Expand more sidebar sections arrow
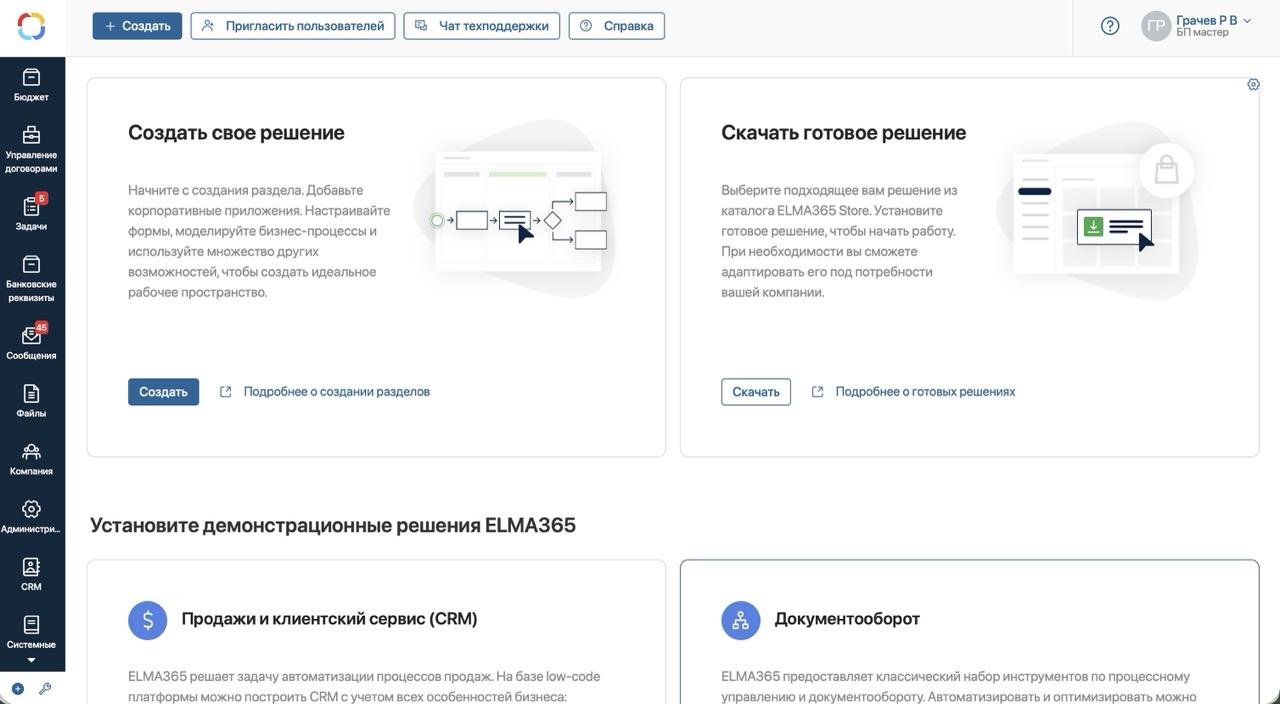 coord(31,660)
